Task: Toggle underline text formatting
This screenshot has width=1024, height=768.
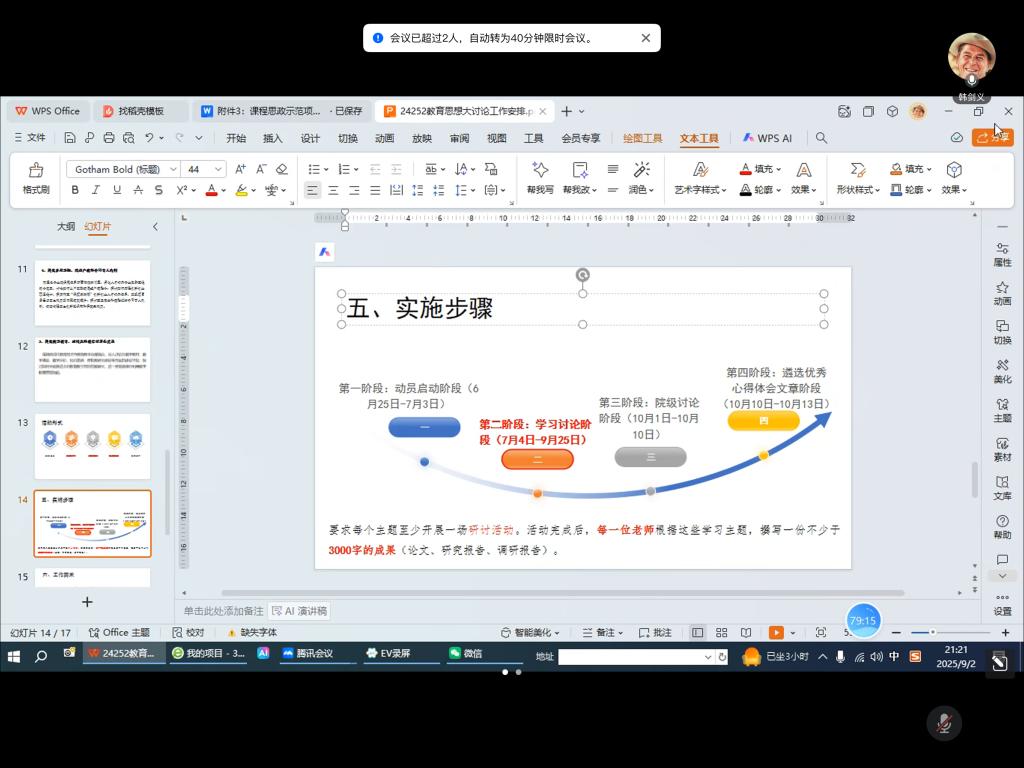Action: point(117,190)
